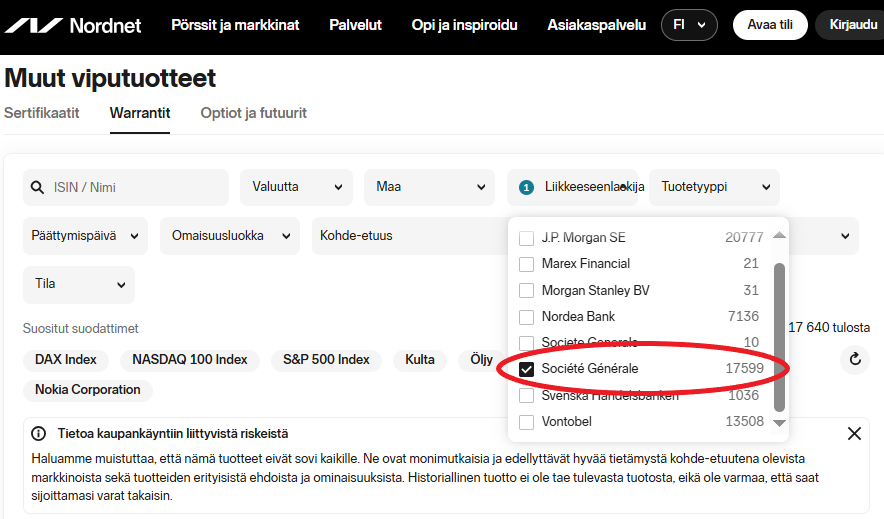The width and height of the screenshot is (884, 519).
Task: Click the 17 640 tulosta result count
Action: click(829, 327)
